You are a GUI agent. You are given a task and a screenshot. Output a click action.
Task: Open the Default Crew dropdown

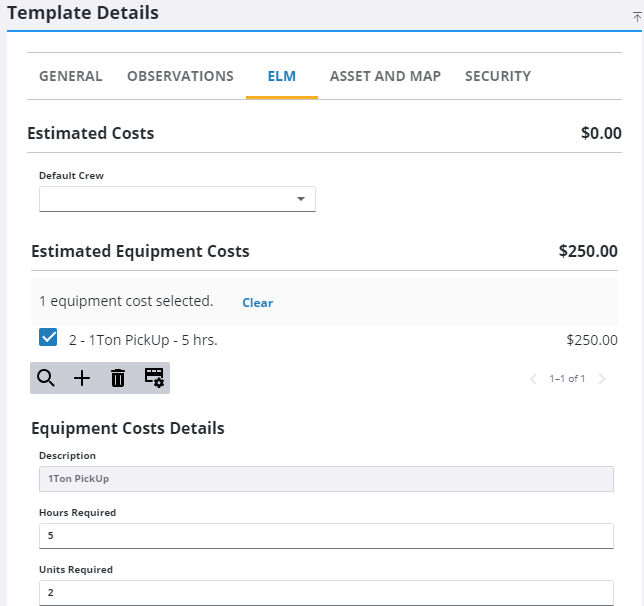point(177,199)
